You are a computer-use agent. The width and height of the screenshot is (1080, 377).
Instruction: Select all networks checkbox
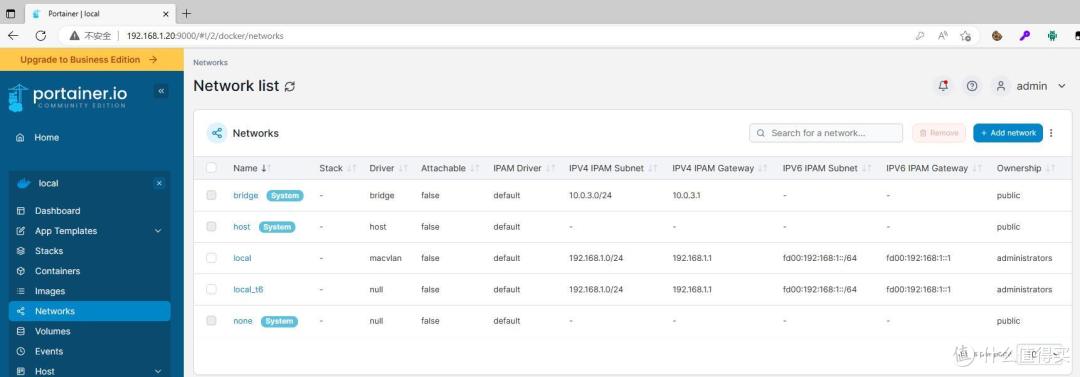(211, 167)
